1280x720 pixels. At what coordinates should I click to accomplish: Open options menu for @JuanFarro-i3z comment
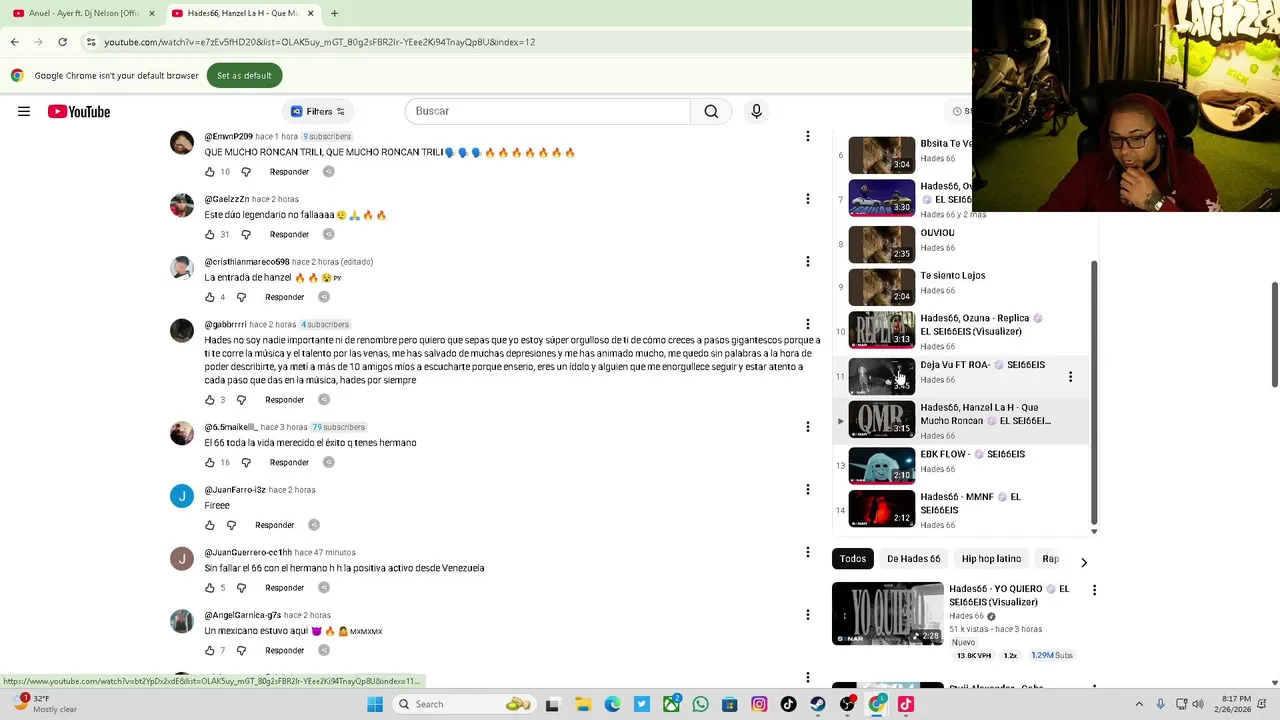[x=808, y=490]
